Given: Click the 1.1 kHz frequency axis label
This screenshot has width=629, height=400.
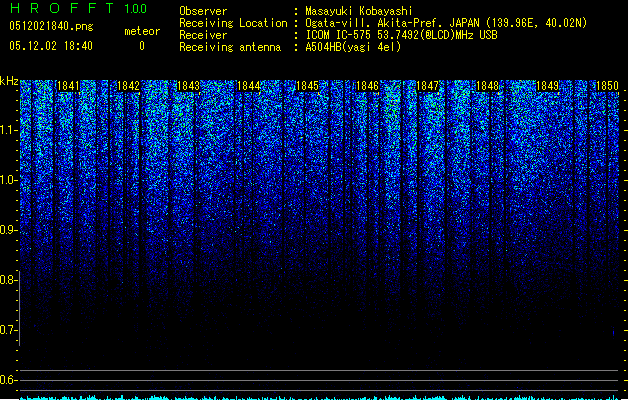Looking at the screenshot, I should point(9,130).
